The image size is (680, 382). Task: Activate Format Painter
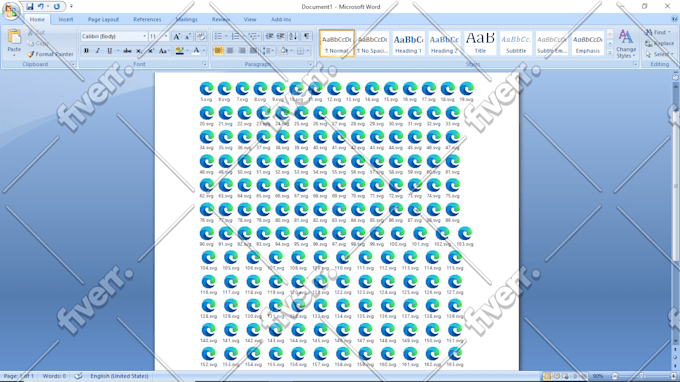click(x=50, y=54)
